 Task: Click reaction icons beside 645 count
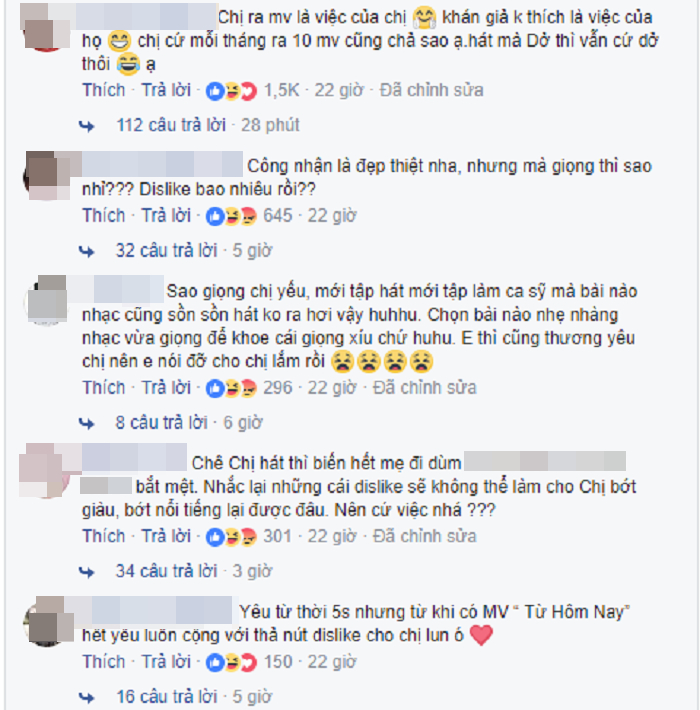tap(231, 217)
